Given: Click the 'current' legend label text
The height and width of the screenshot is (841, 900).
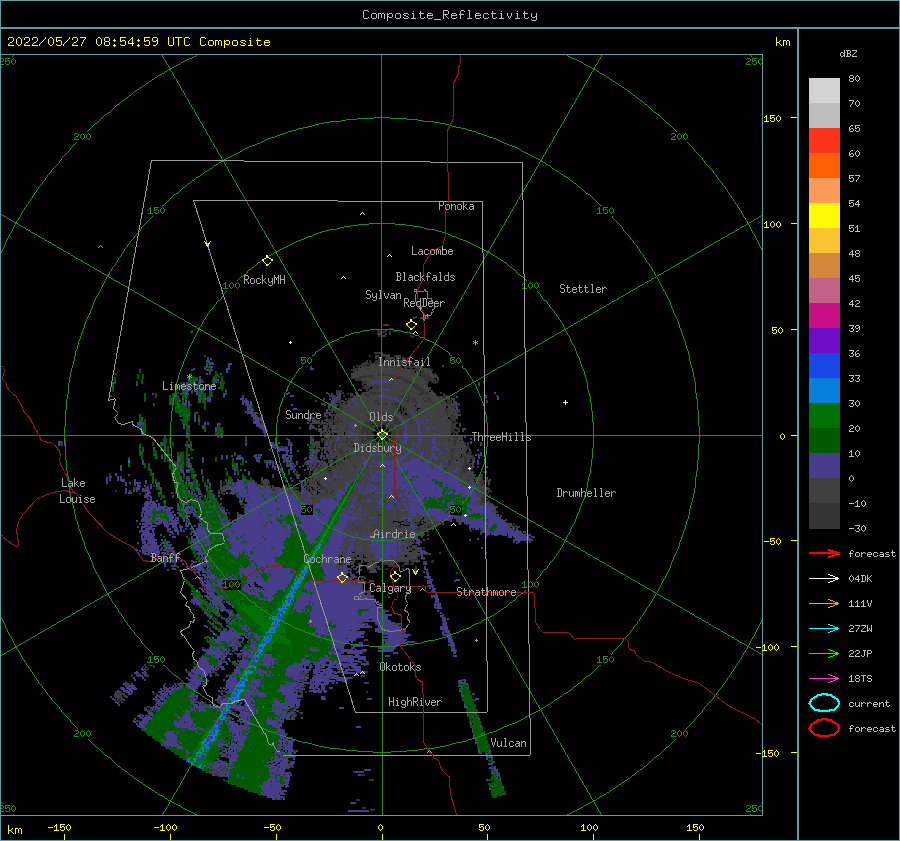Looking at the screenshot, I should pyautogui.click(x=869, y=703).
